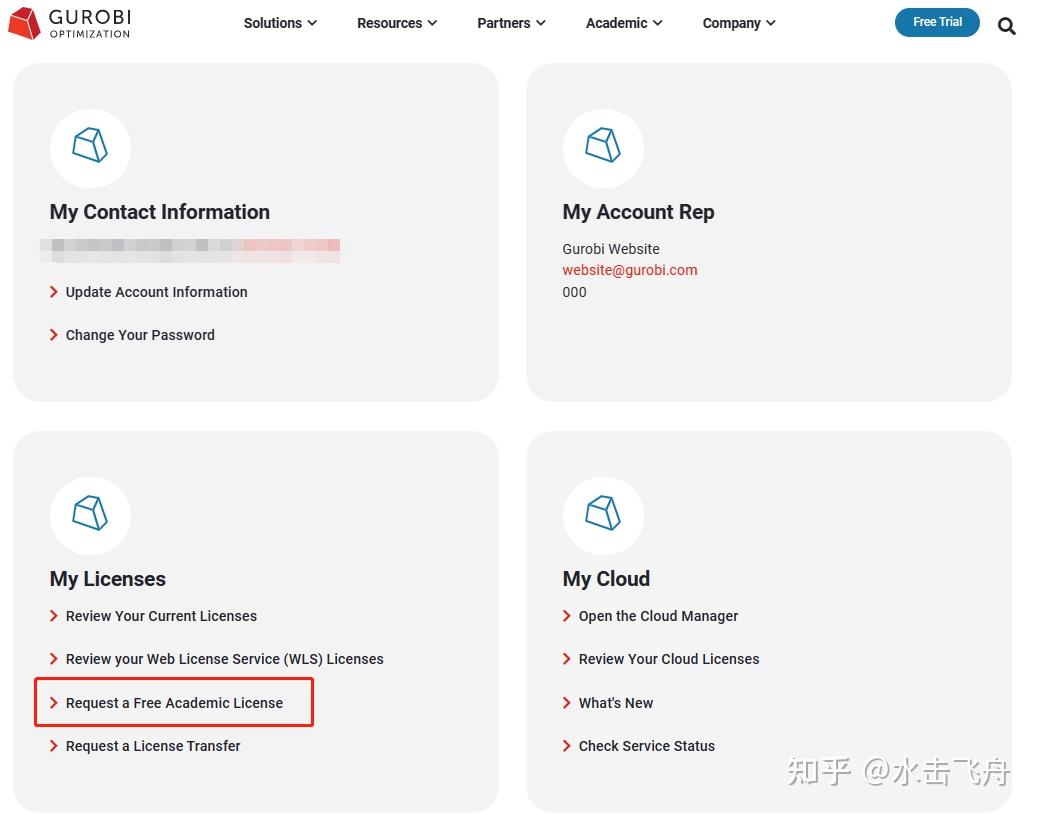Open Review your Web License Service Licenses

224,659
